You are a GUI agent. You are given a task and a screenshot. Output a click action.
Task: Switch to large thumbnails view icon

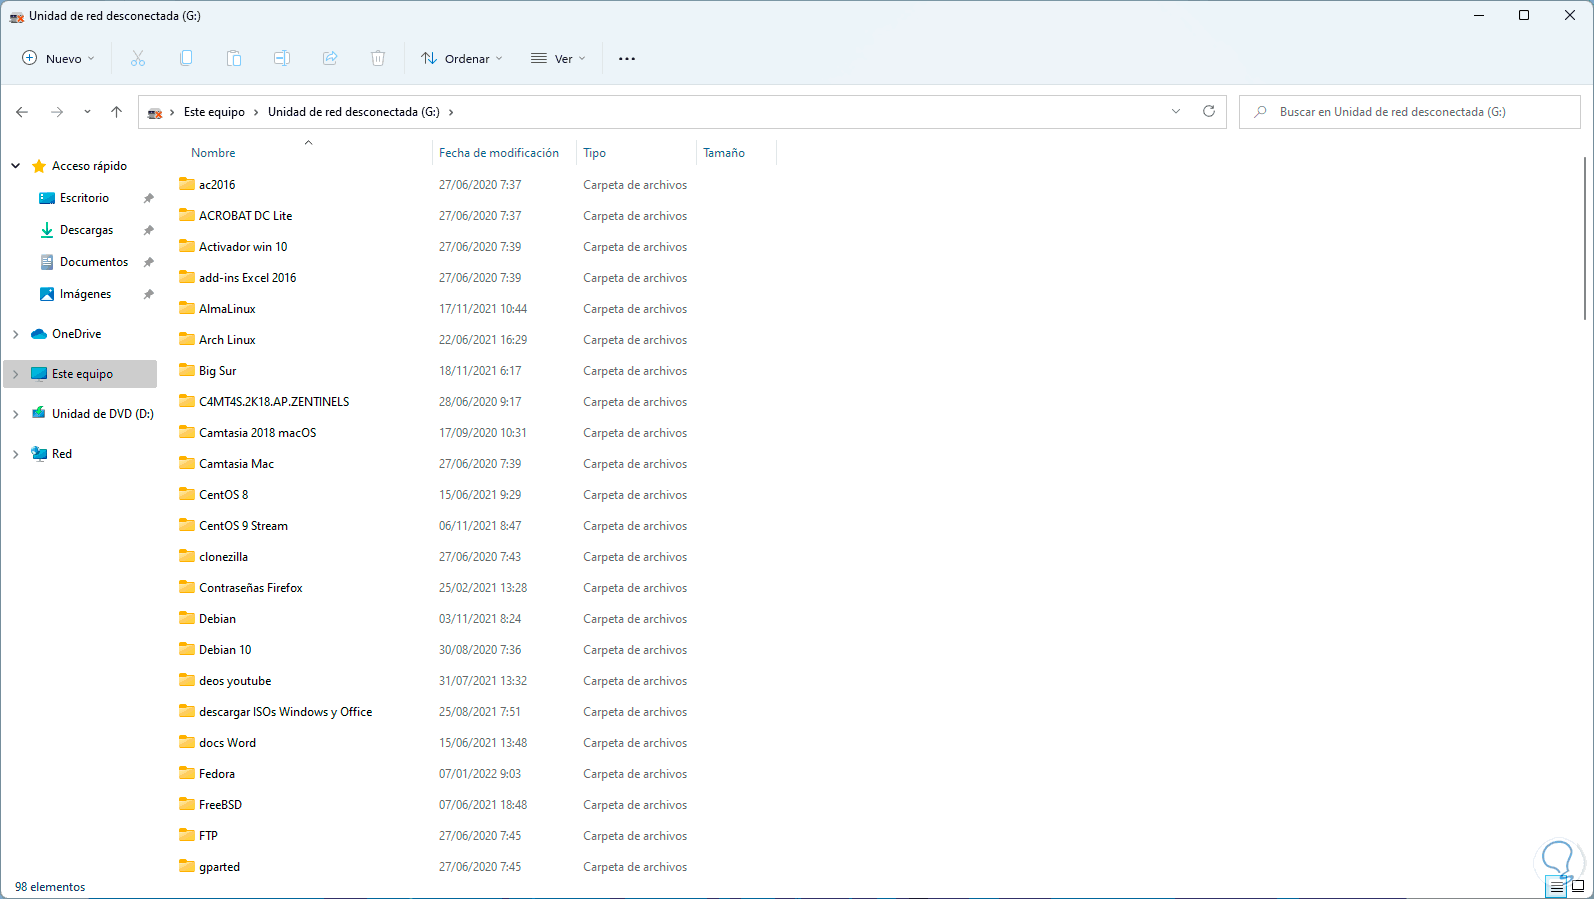(1578, 887)
